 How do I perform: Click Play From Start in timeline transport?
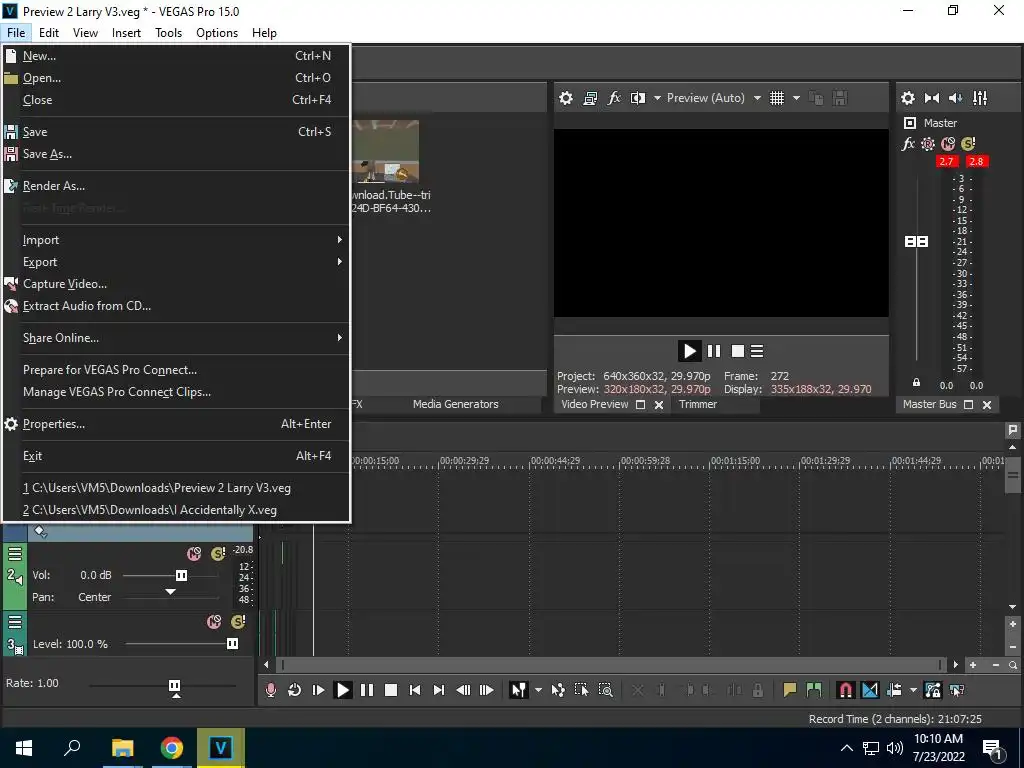(x=319, y=690)
